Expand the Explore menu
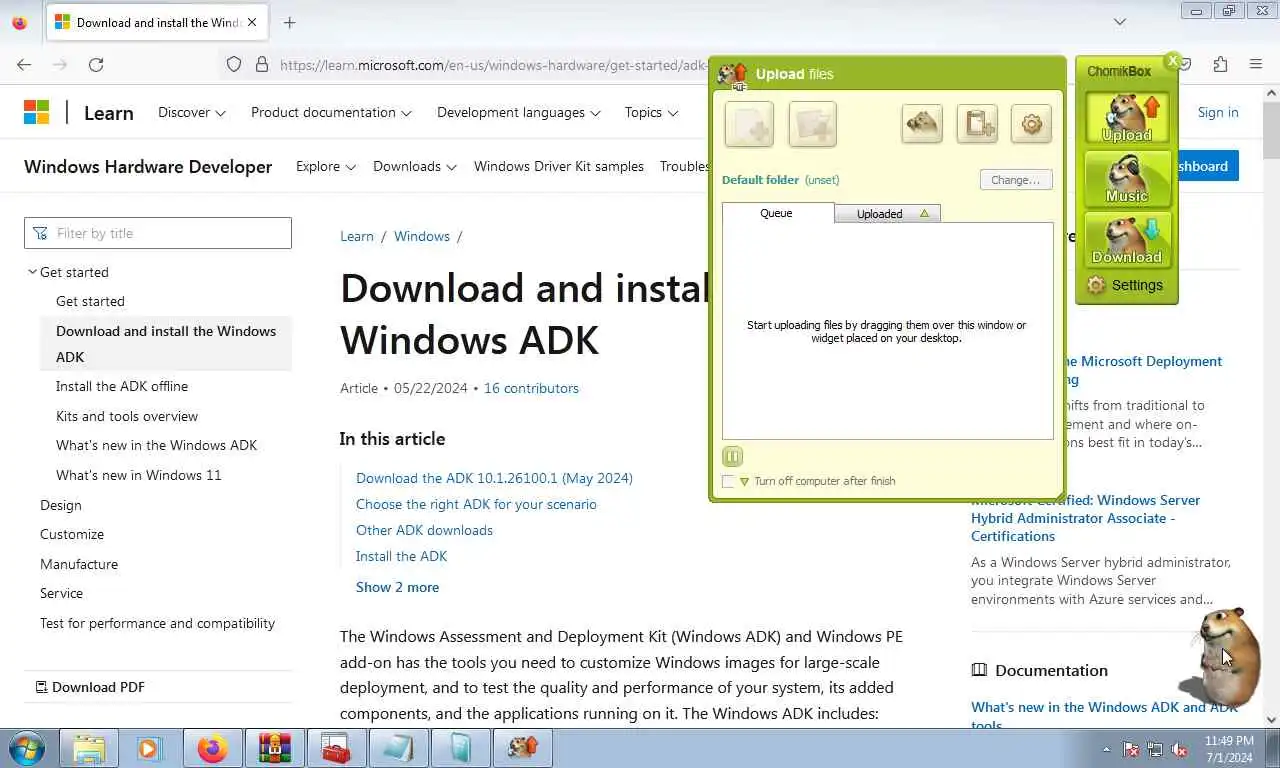The width and height of the screenshot is (1280, 768). (x=326, y=166)
